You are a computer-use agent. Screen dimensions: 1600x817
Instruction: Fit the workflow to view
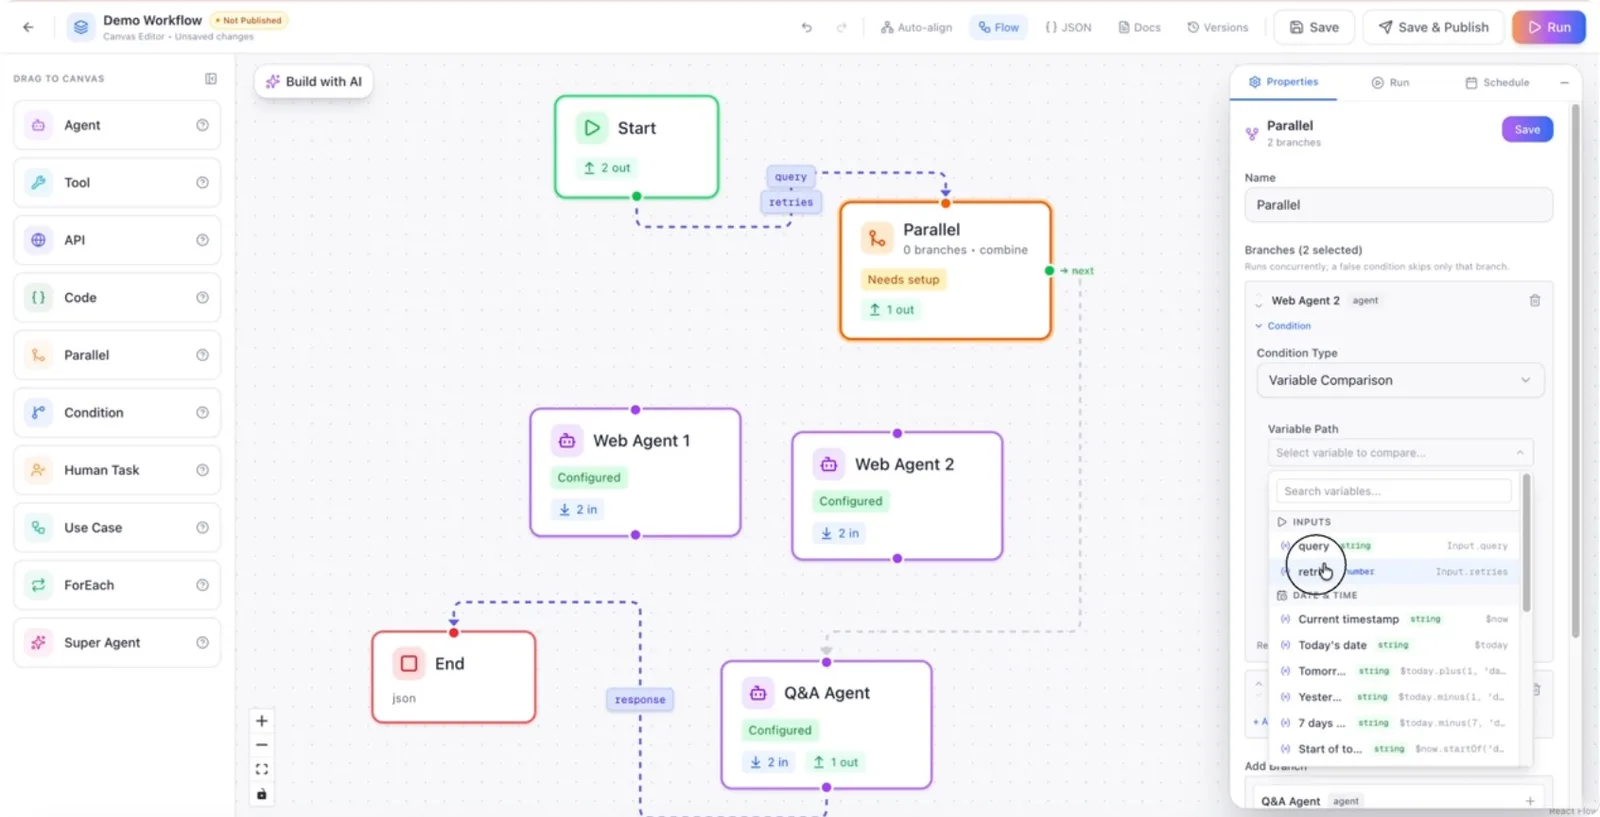pyautogui.click(x=262, y=769)
